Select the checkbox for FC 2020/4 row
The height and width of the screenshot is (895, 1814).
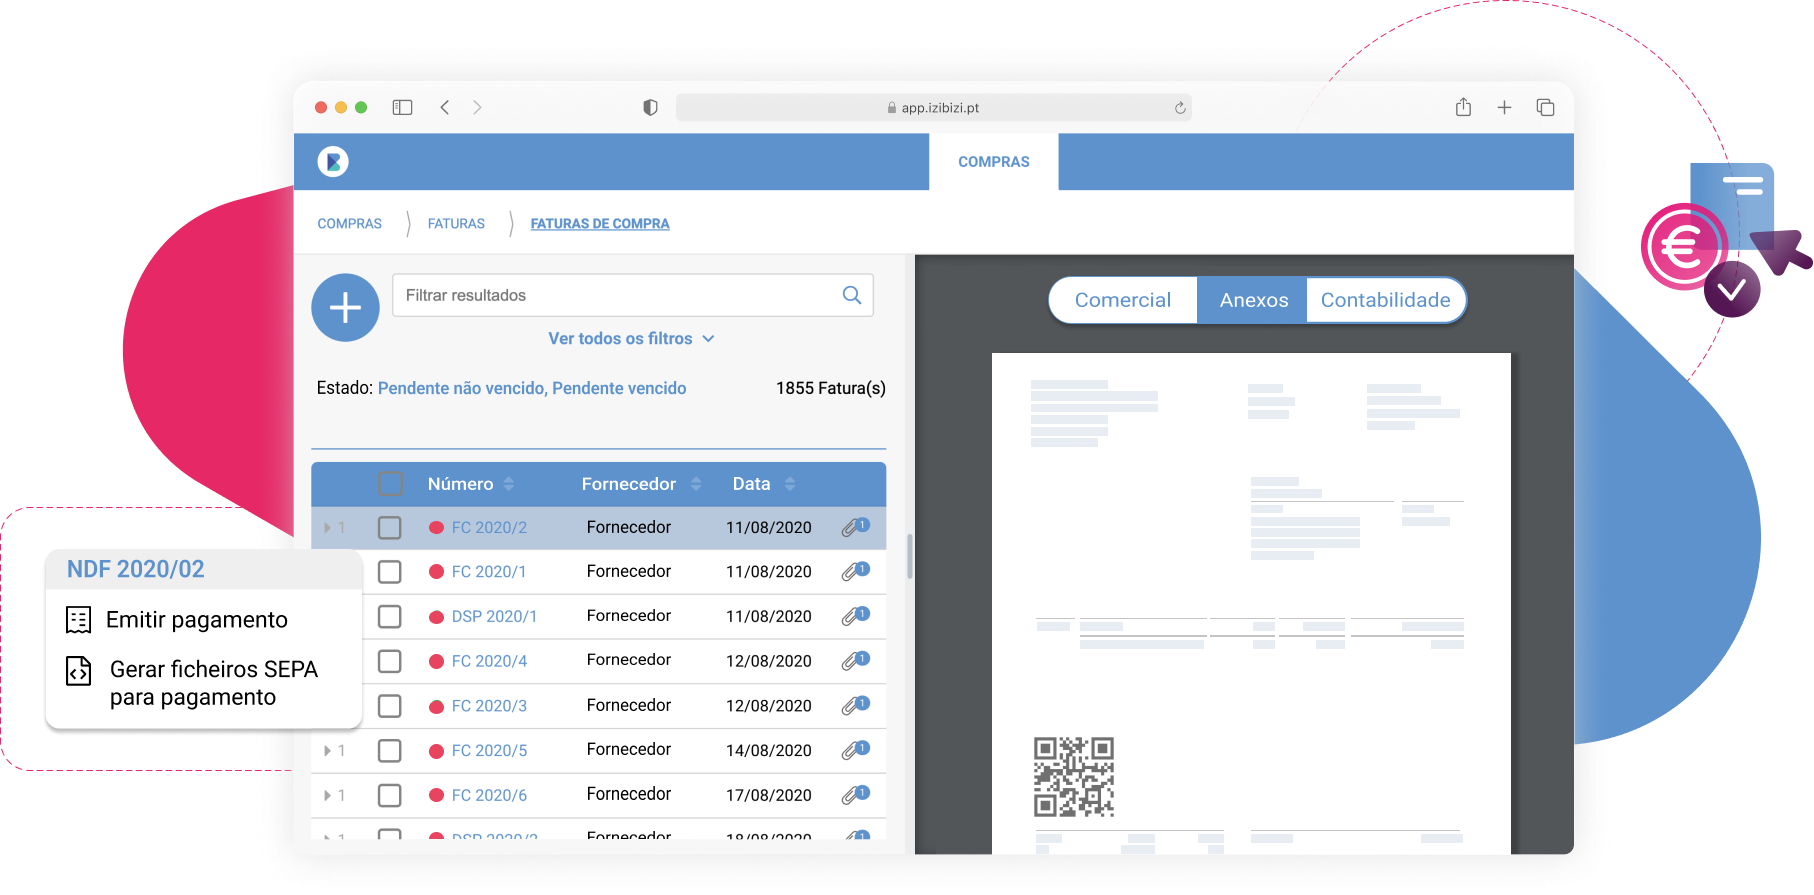point(390,661)
